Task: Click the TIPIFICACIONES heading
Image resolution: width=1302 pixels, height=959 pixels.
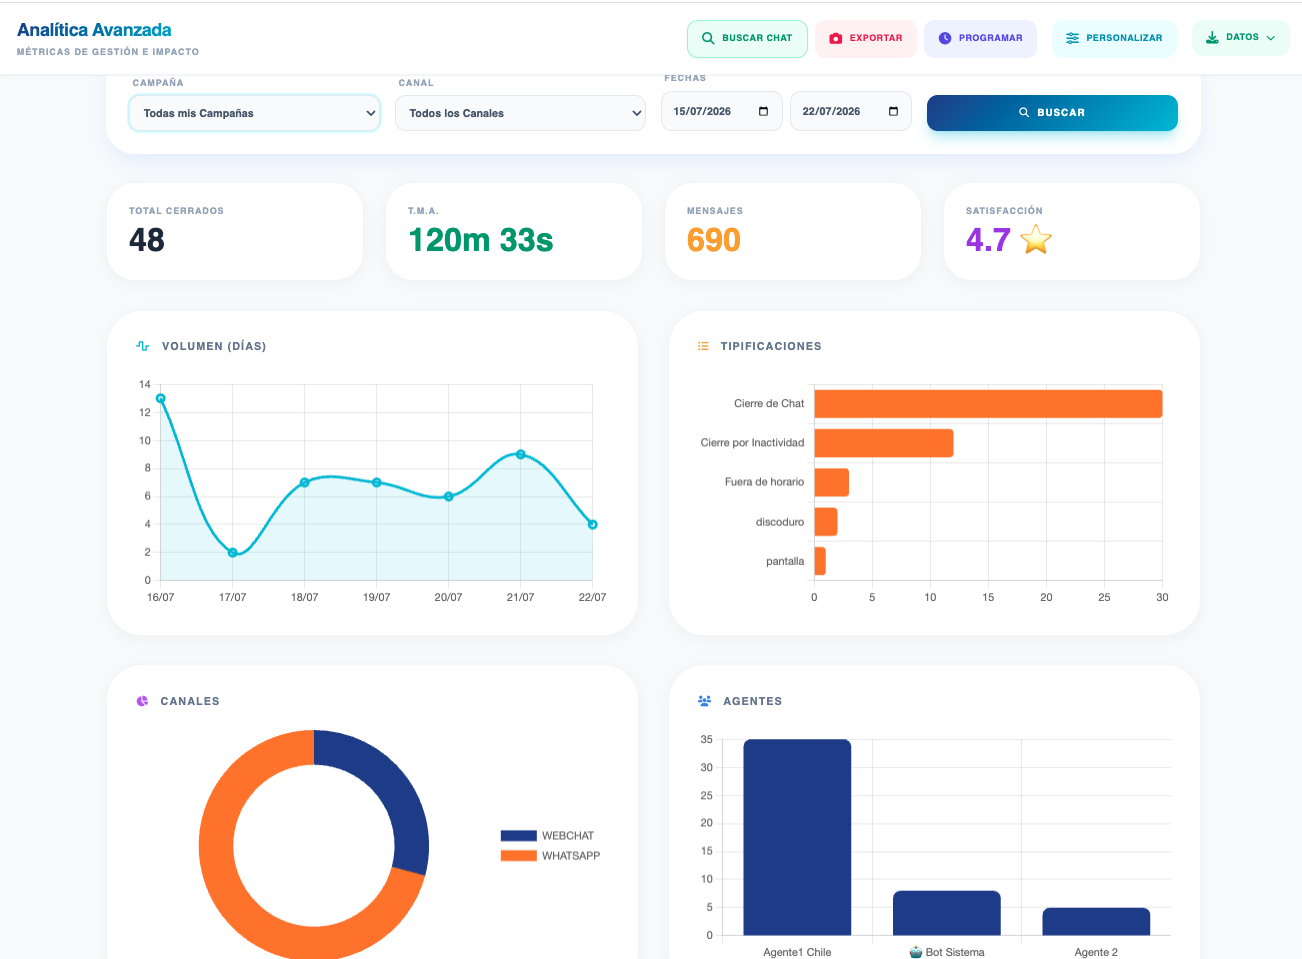Action: tap(771, 346)
